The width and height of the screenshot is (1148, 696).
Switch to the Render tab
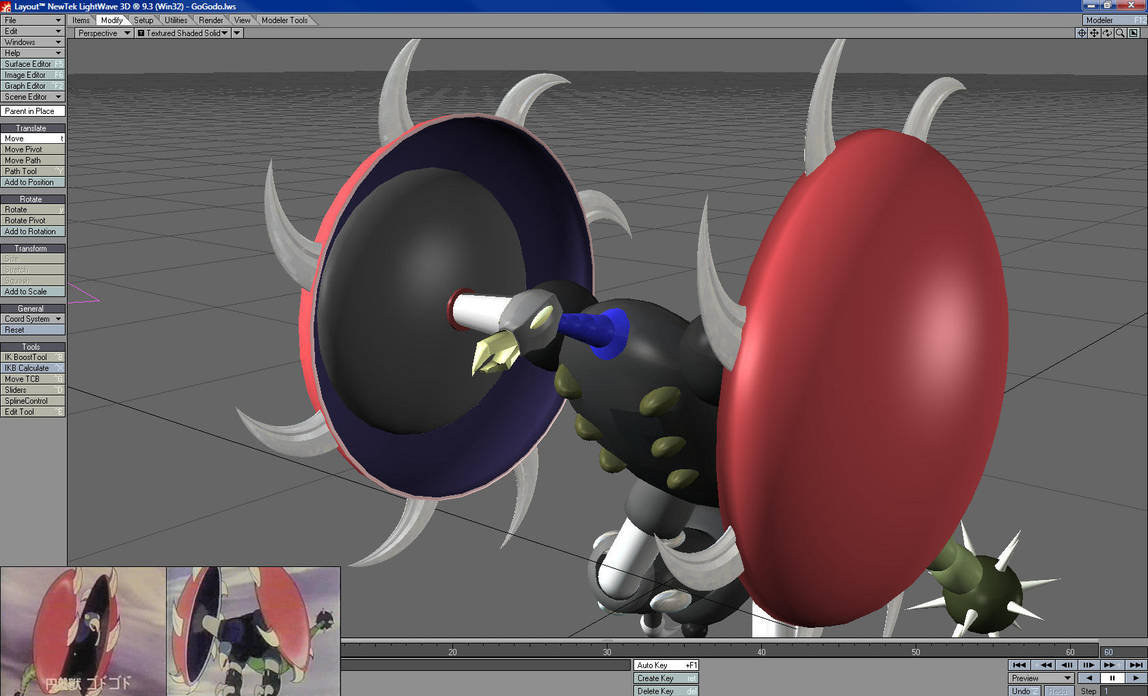click(x=211, y=20)
